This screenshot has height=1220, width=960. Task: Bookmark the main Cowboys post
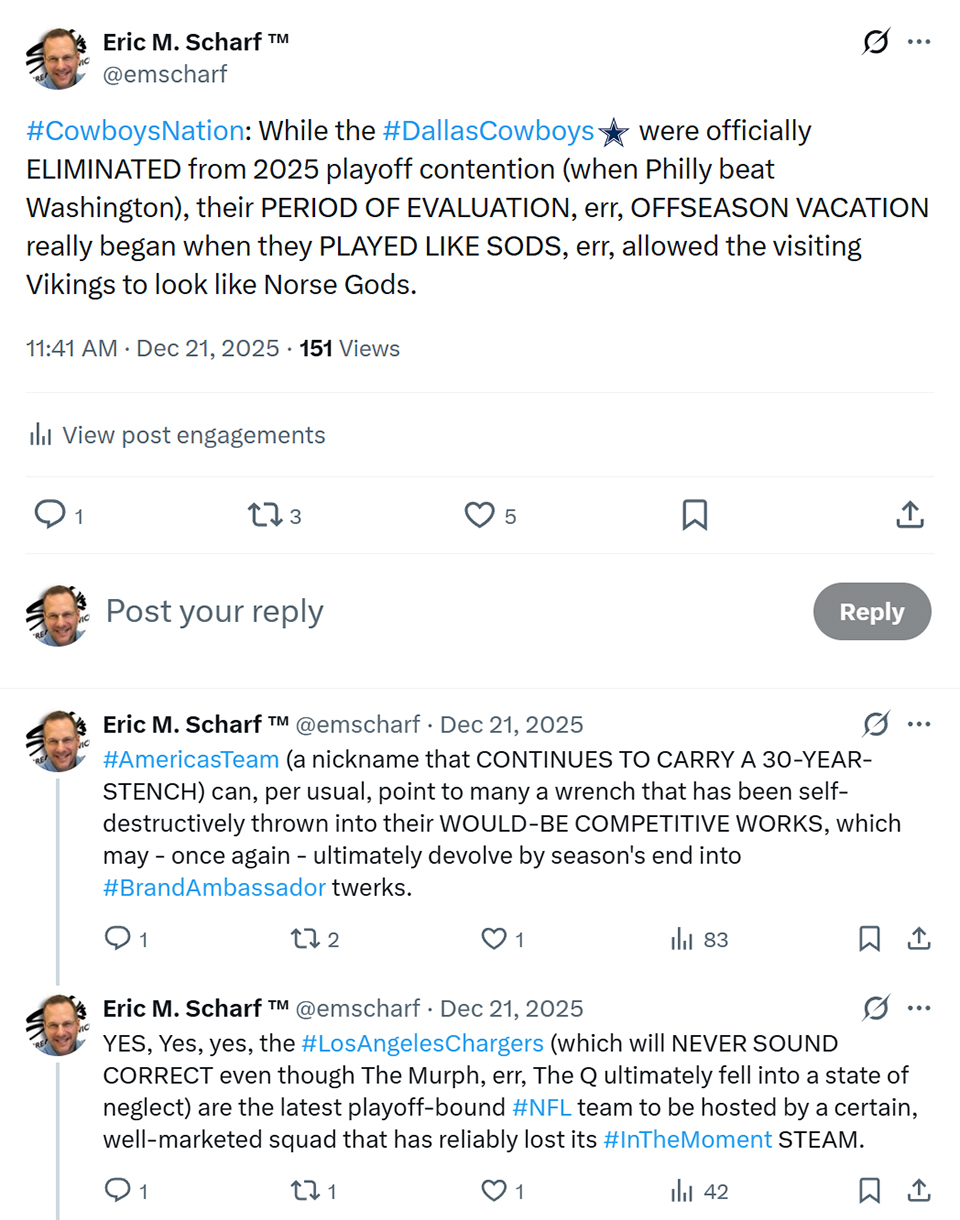coord(694,515)
